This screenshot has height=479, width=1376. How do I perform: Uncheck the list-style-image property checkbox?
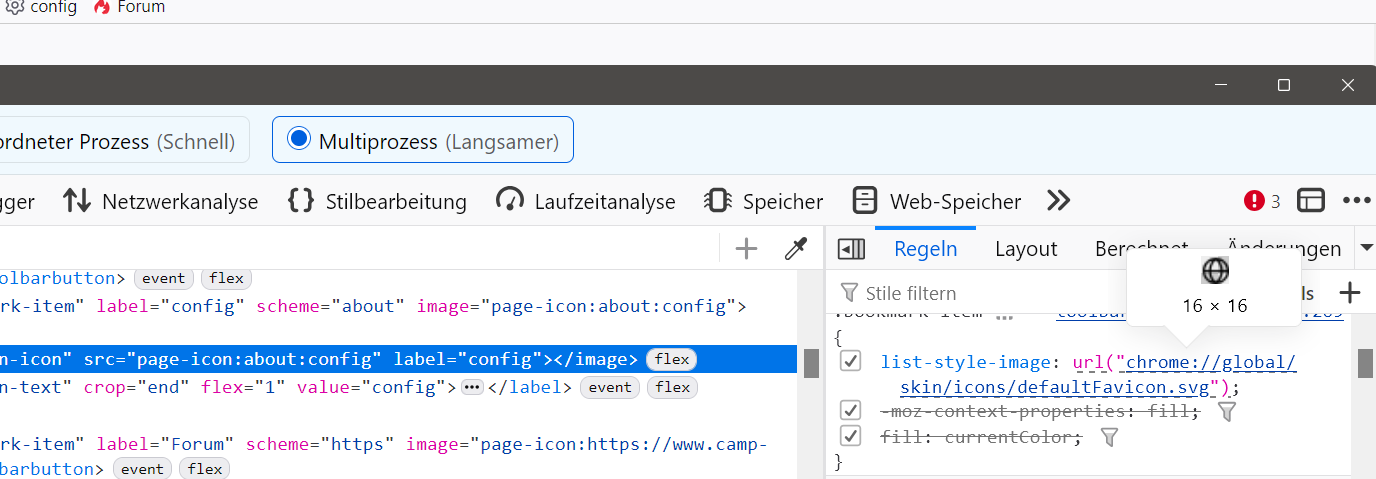(x=851, y=361)
